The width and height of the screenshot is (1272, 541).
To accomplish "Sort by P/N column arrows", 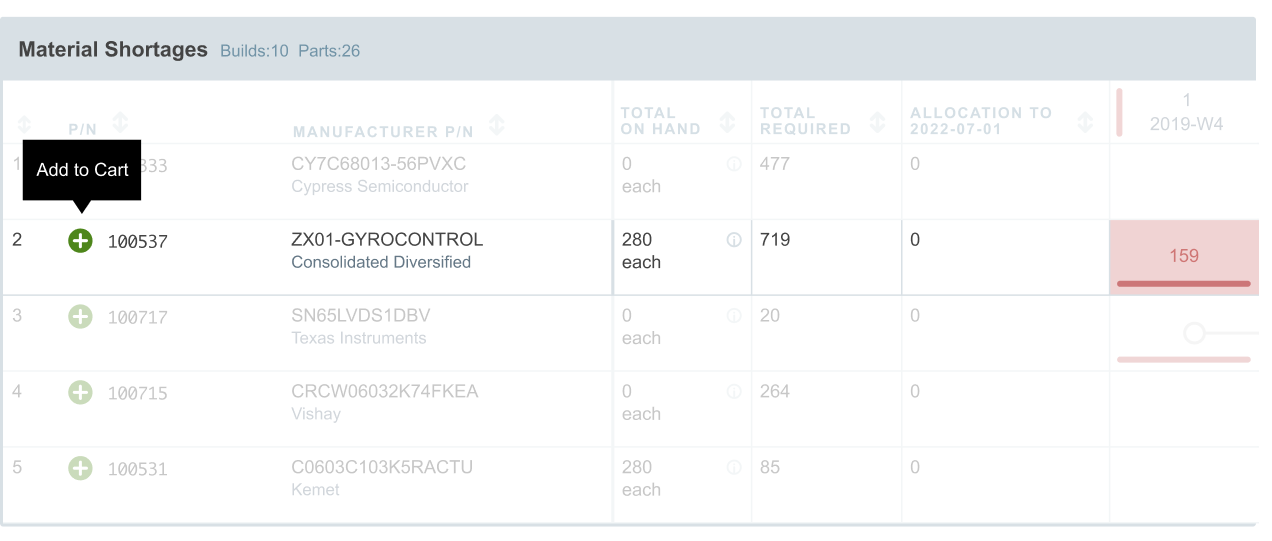I will pyautogui.click(x=120, y=123).
